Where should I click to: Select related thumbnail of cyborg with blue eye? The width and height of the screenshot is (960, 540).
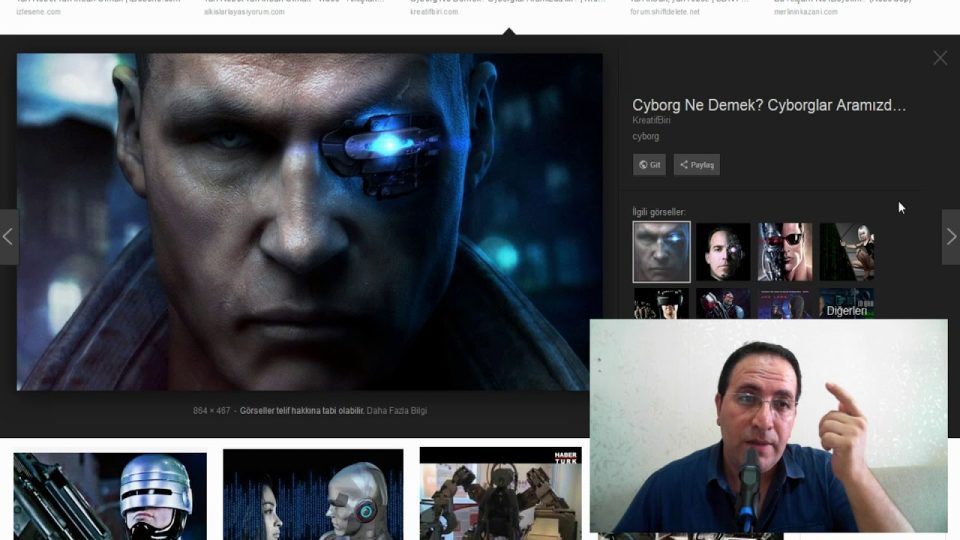(x=661, y=252)
